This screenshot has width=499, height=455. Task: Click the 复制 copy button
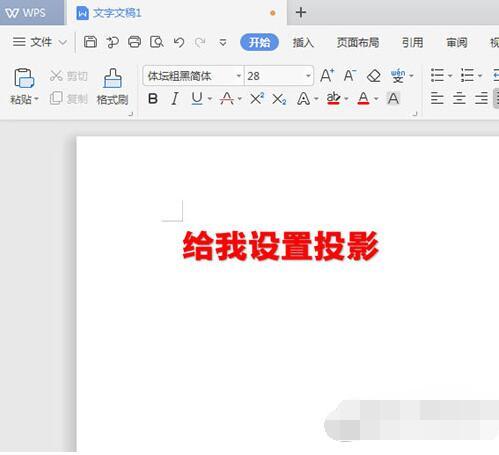69,98
